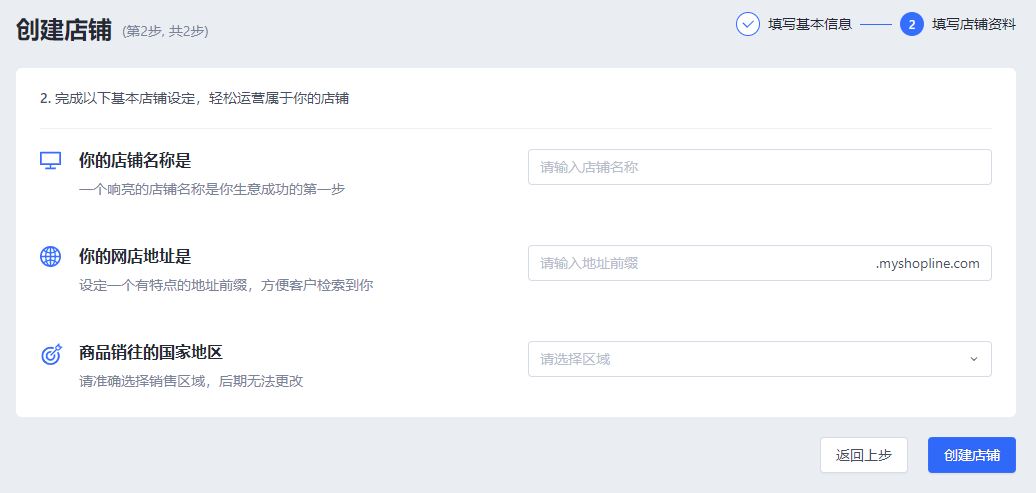Click the 商品销往的国家地区 heading

(x=151, y=352)
